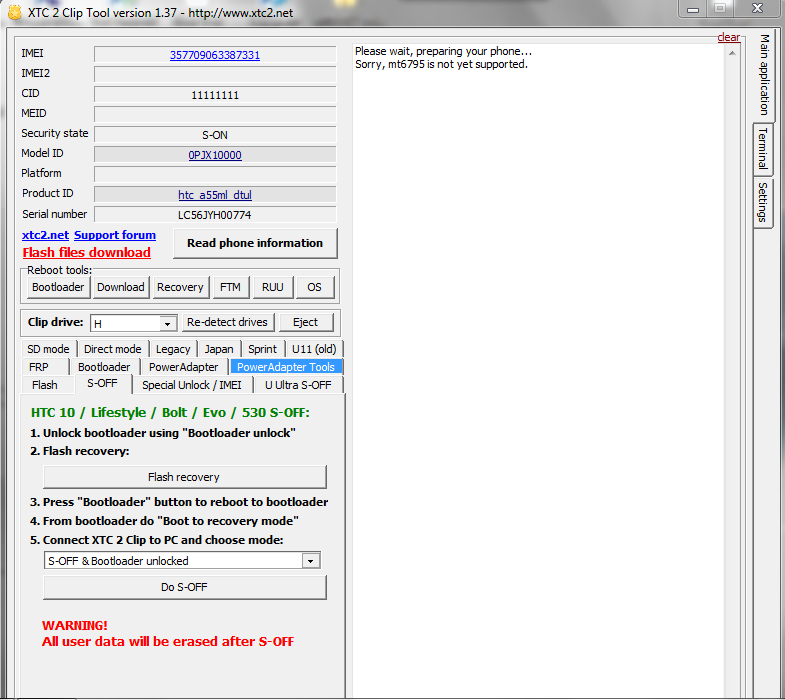Click Re-detect drives button
The width and height of the screenshot is (785, 700).
[227, 322]
